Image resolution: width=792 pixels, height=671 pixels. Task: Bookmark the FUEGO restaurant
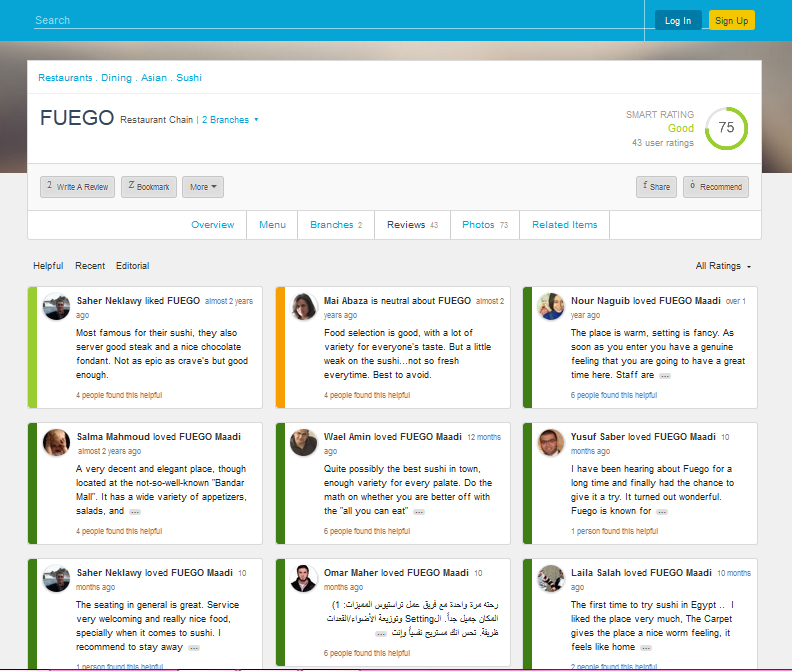click(x=149, y=187)
